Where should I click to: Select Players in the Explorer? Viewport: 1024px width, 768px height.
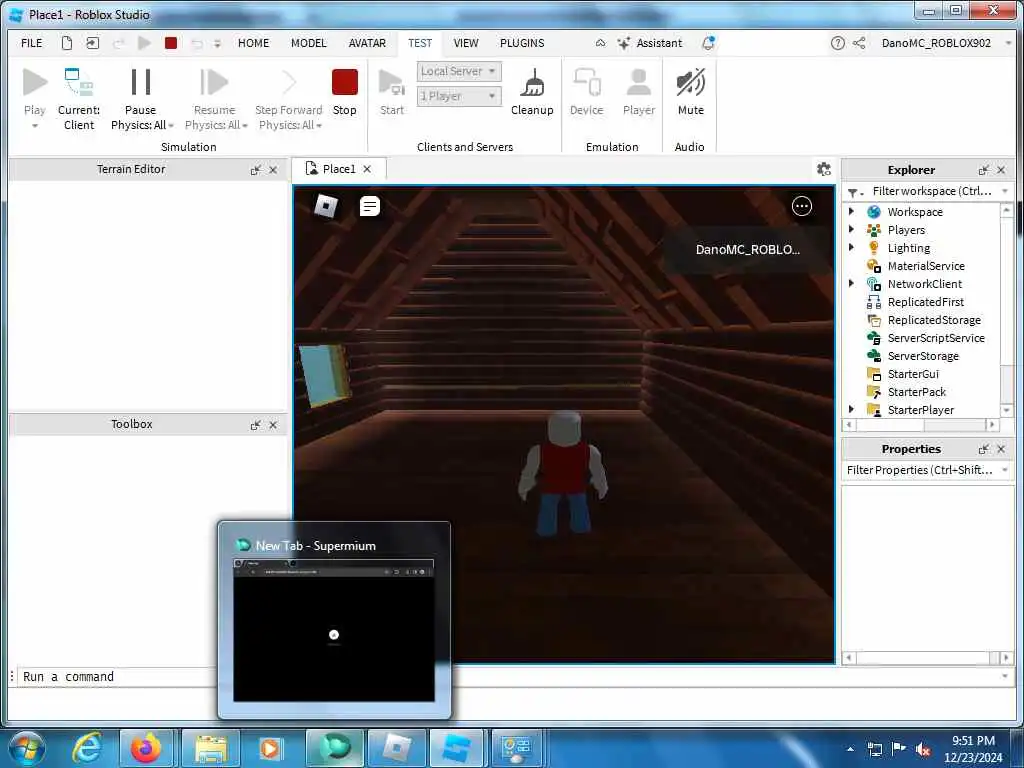coord(906,230)
